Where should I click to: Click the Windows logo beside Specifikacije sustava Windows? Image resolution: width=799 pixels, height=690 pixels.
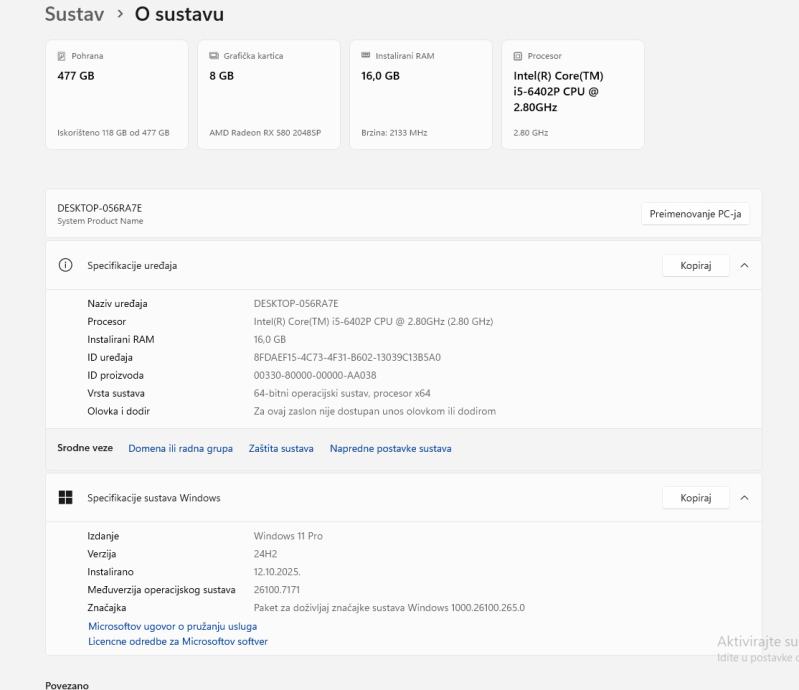66,498
